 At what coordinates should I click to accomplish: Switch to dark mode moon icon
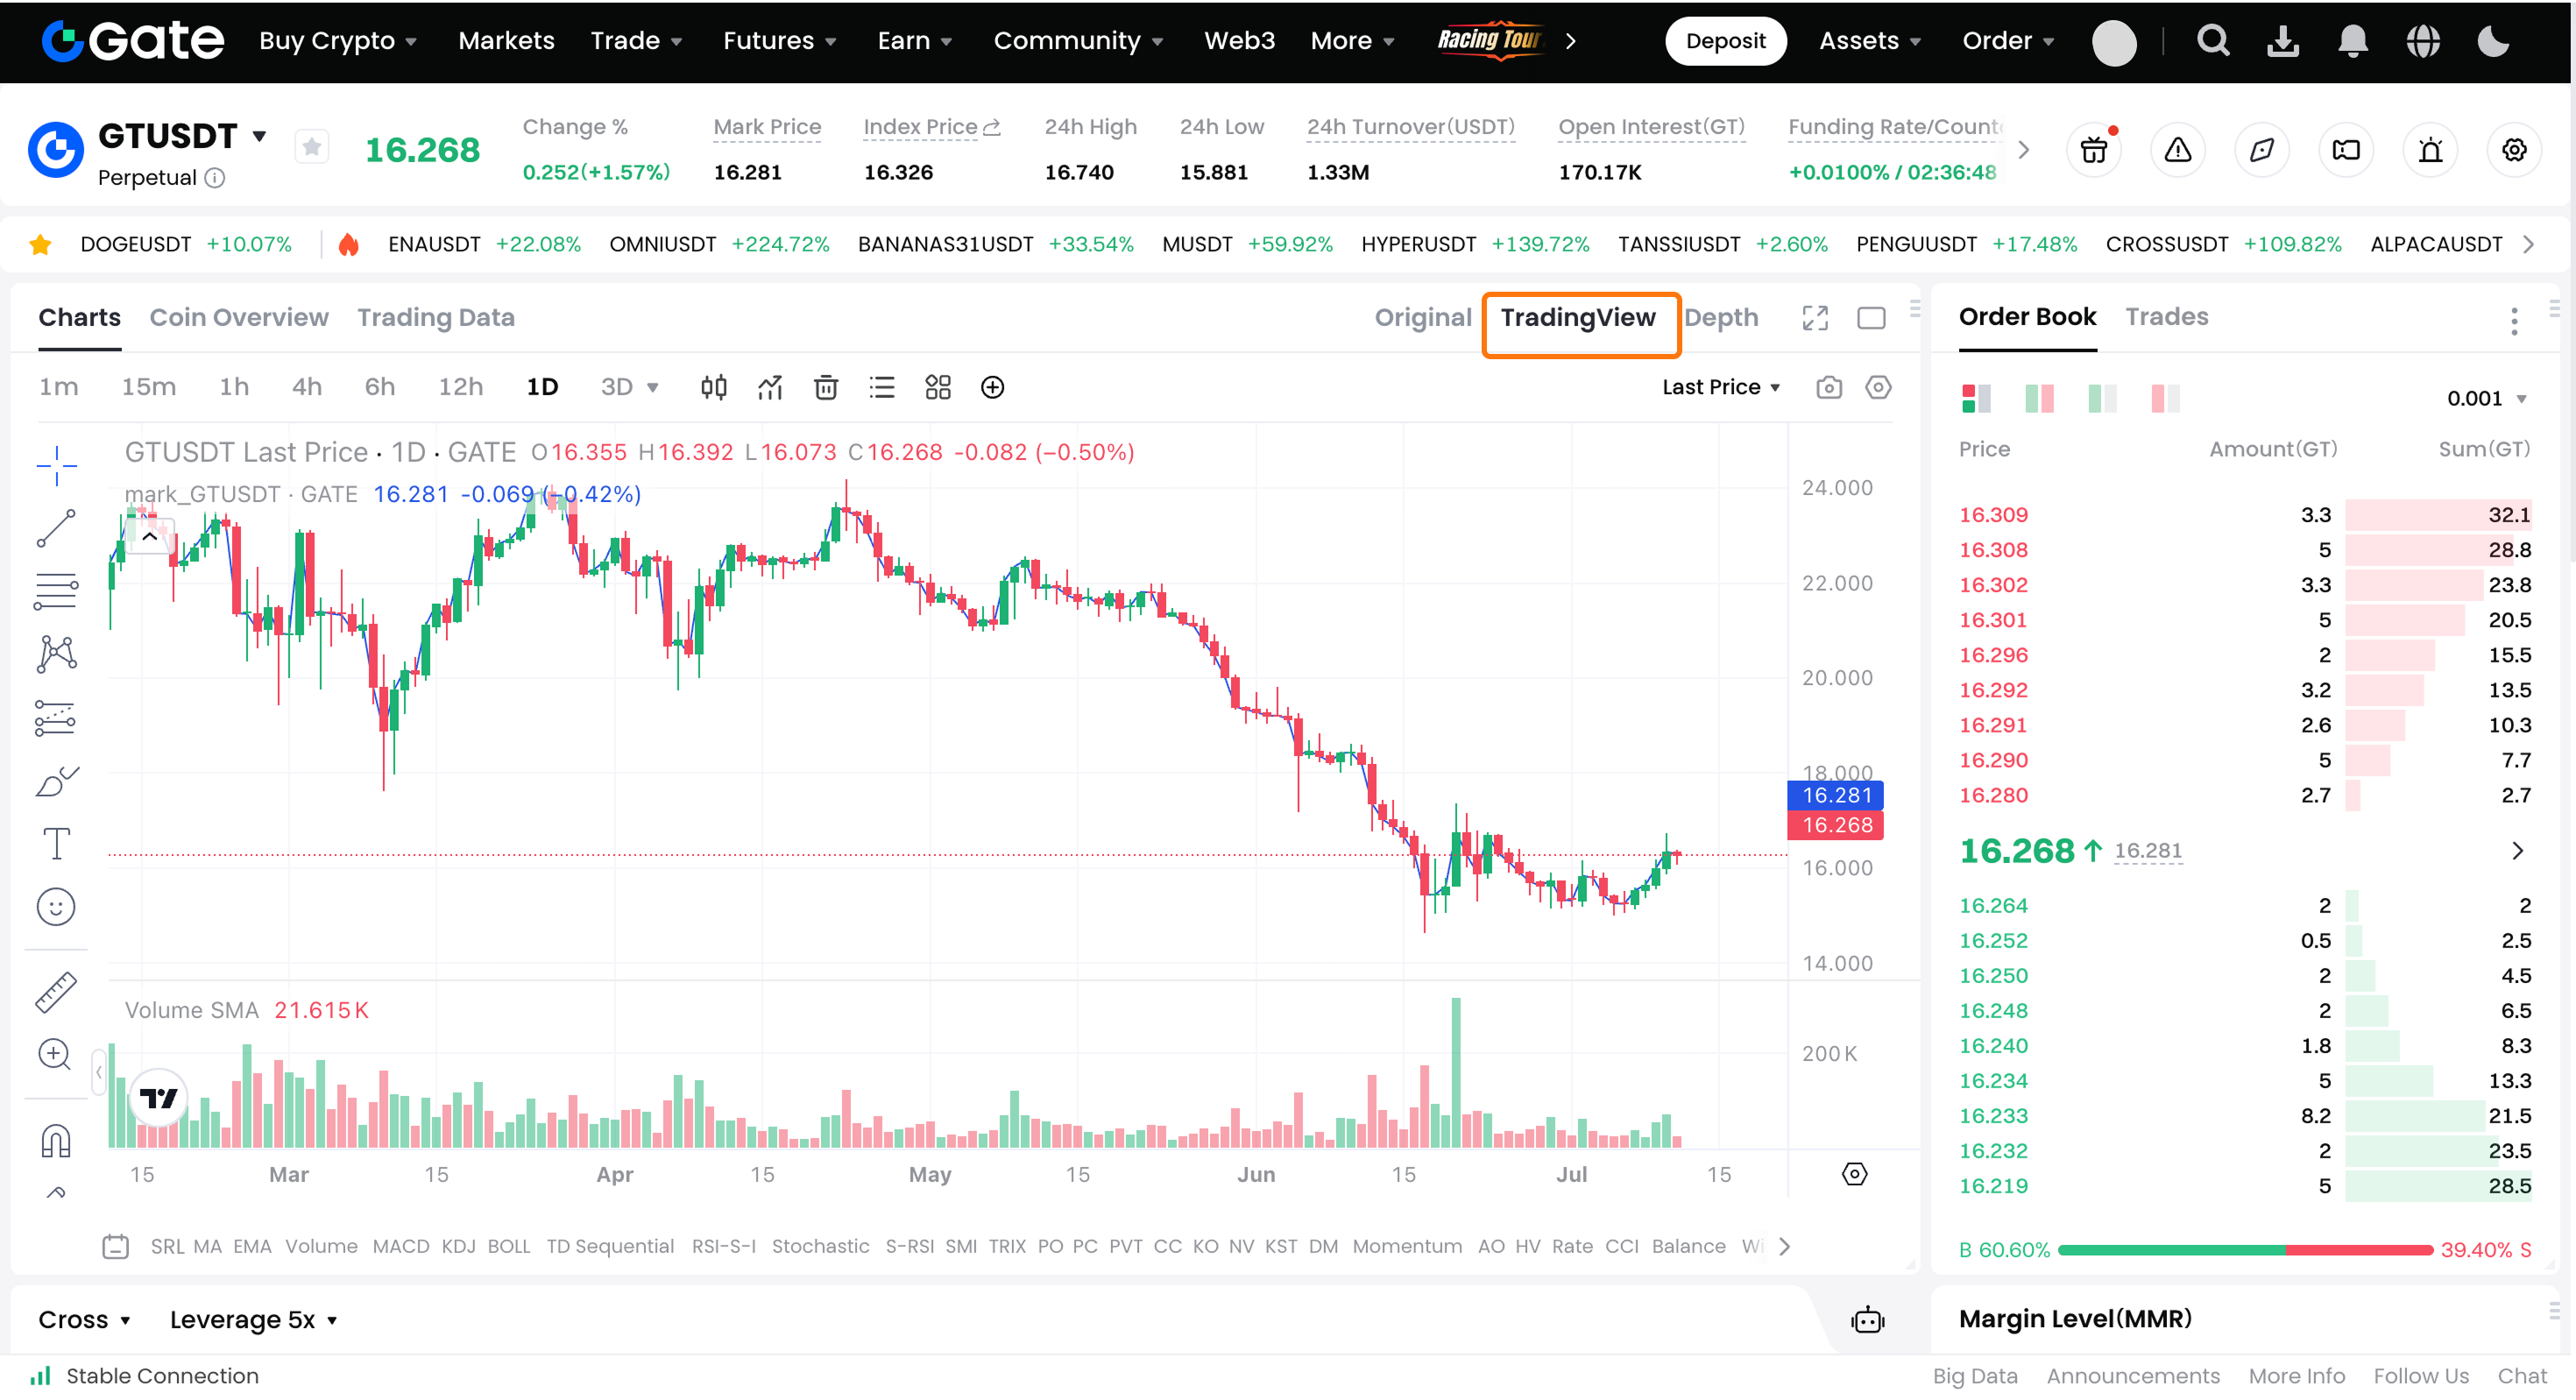pos(2493,41)
